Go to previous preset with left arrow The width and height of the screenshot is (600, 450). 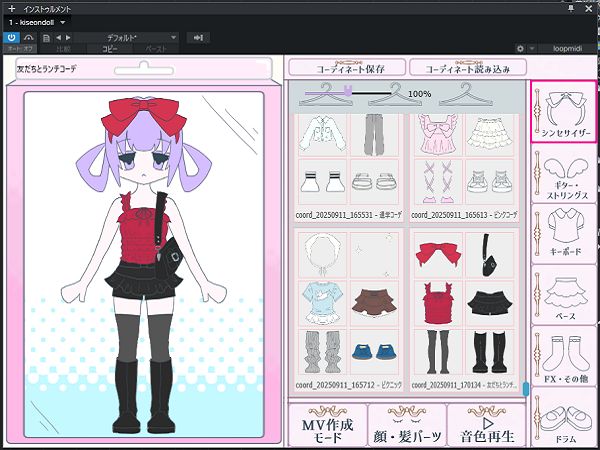click(x=59, y=38)
